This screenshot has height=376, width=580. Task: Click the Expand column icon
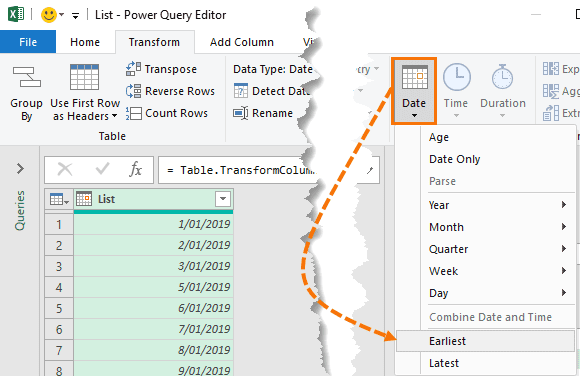point(551,69)
